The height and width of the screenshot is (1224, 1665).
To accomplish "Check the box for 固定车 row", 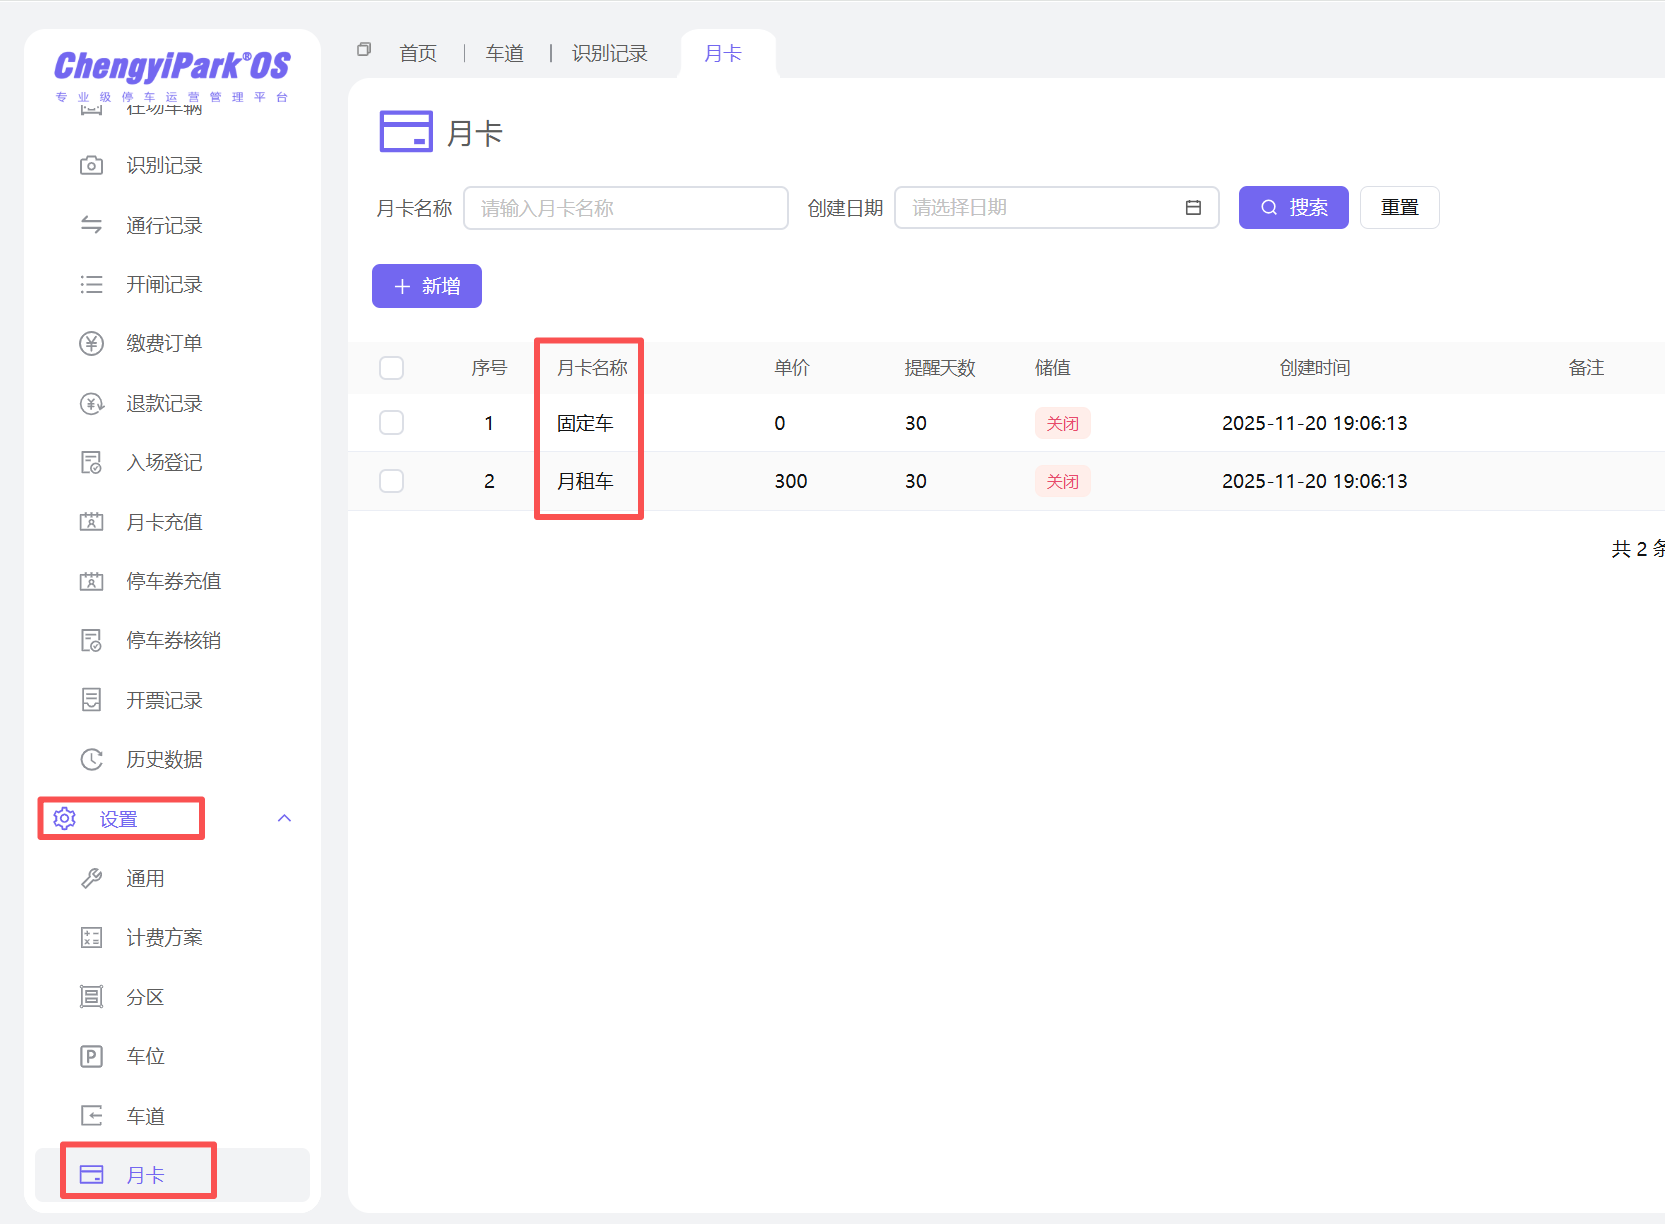I will click(391, 423).
